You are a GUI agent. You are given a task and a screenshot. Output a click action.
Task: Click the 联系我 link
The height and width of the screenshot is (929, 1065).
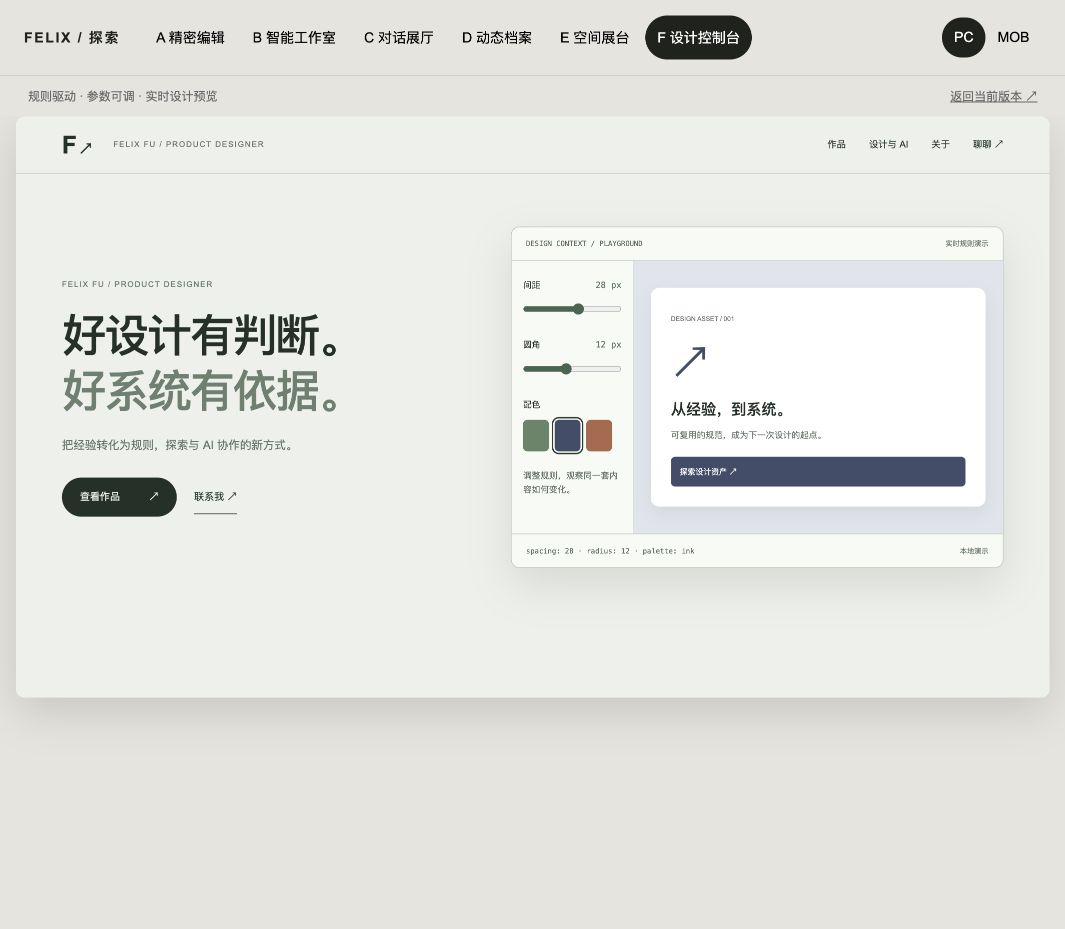coord(215,497)
